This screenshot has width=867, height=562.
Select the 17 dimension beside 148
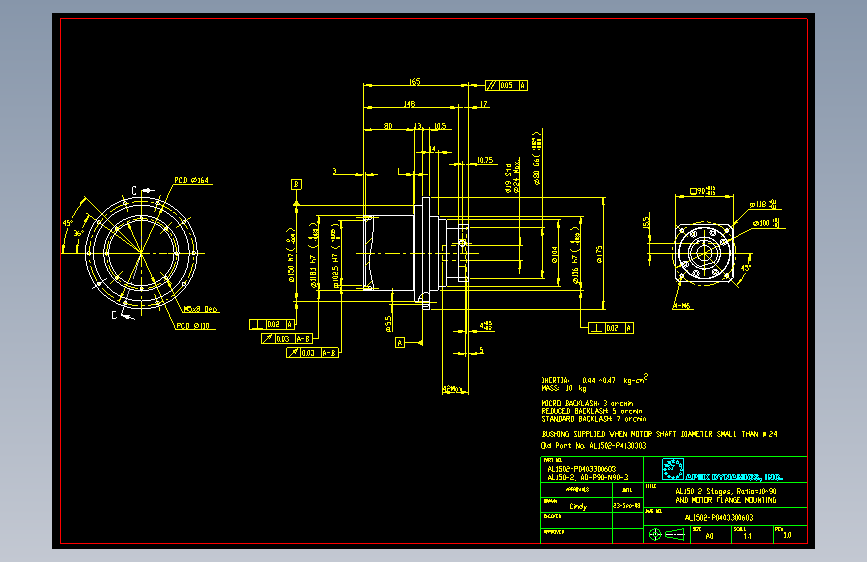click(x=484, y=104)
